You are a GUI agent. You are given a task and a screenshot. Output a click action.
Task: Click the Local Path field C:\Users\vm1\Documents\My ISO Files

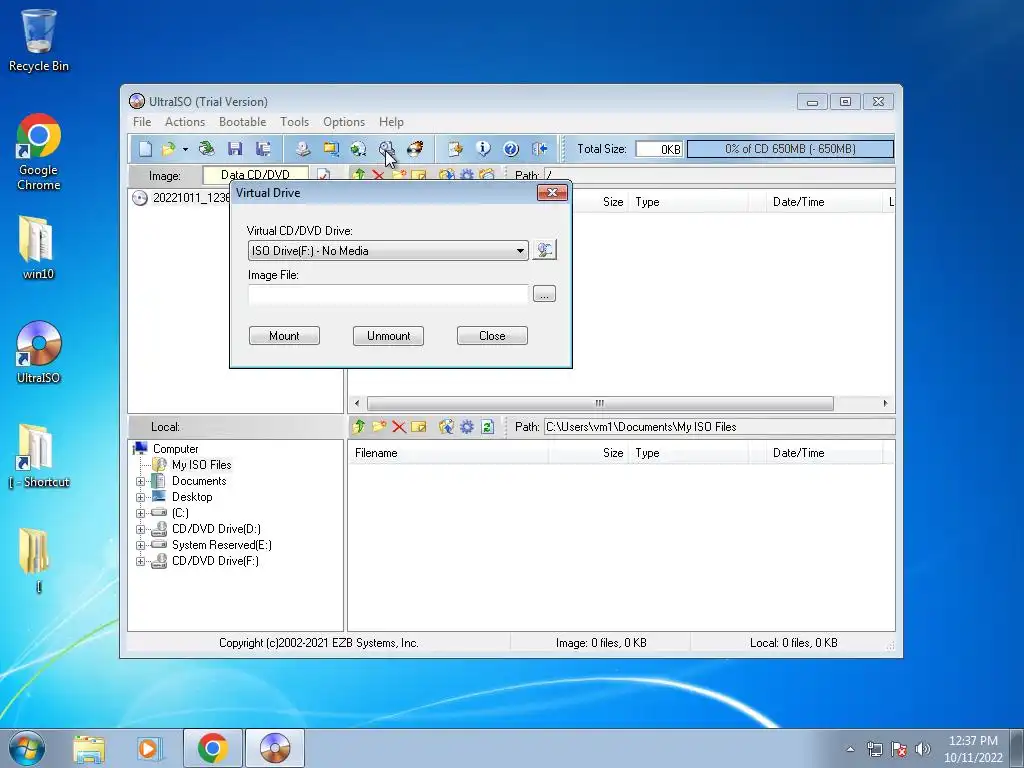pos(719,427)
